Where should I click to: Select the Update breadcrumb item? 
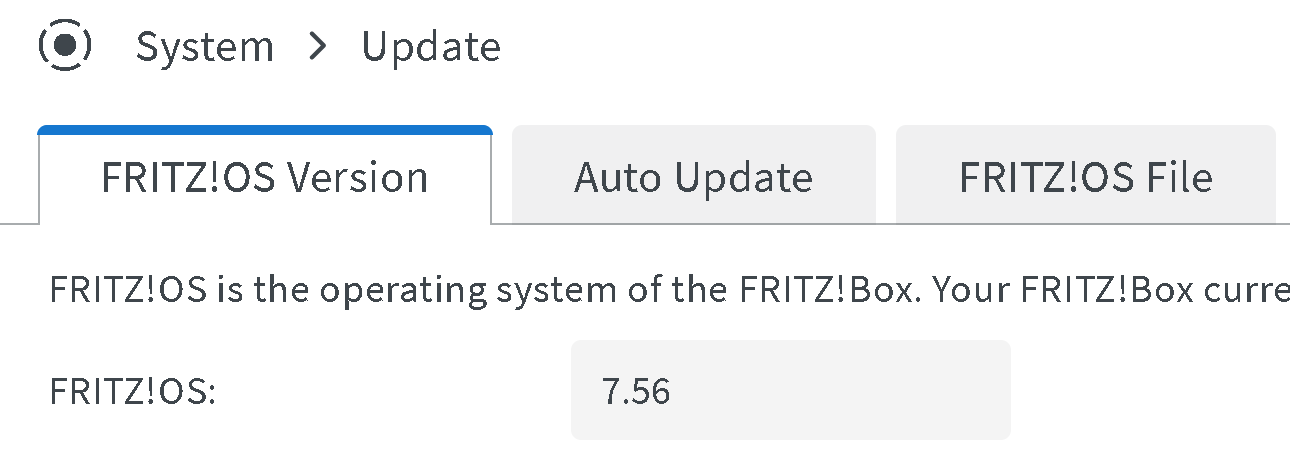pyautogui.click(x=431, y=47)
